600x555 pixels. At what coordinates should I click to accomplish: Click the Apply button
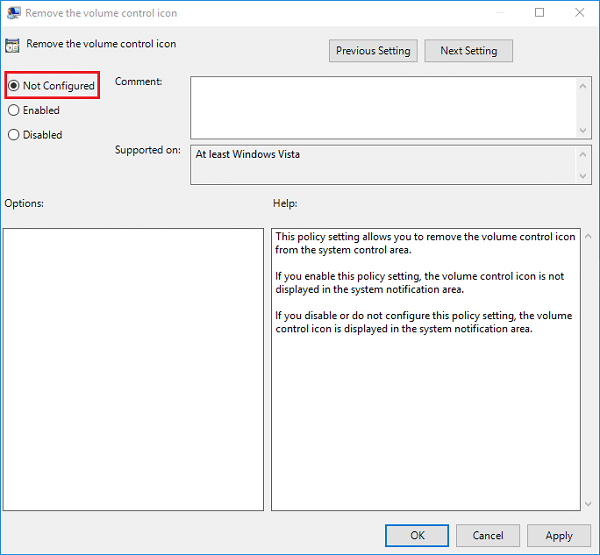coord(559,535)
